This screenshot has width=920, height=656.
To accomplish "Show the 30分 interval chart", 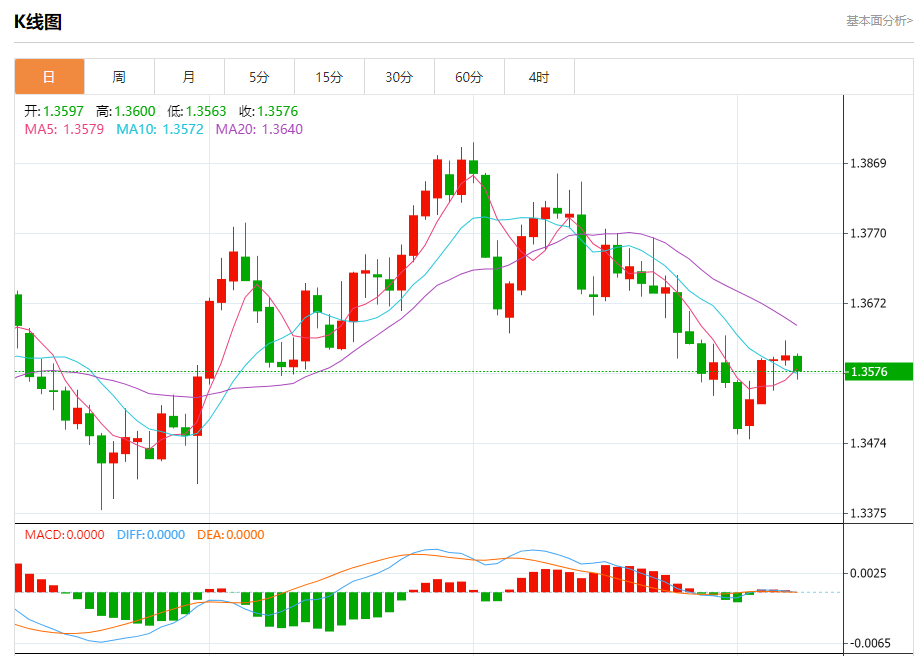I will (x=399, y=77).
